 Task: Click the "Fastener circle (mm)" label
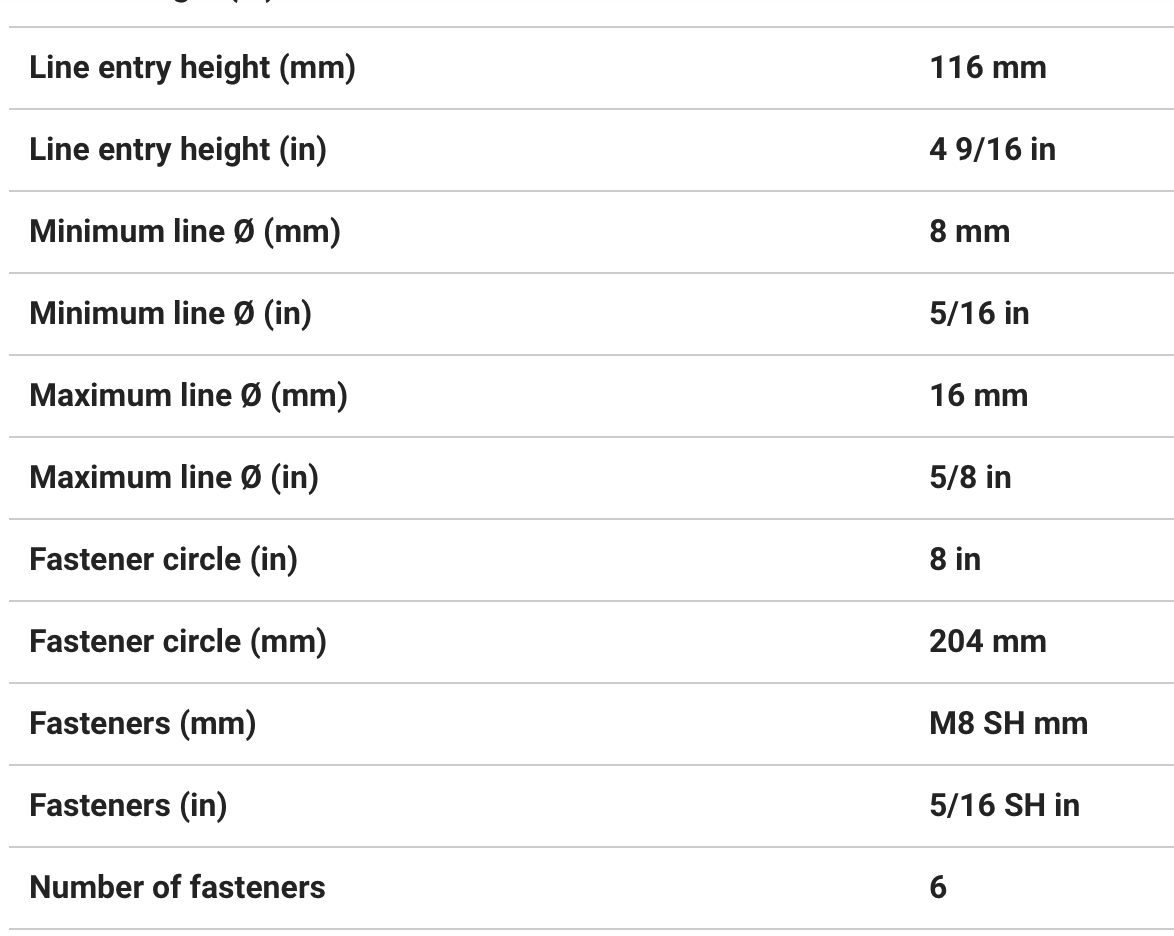point(178,642)
